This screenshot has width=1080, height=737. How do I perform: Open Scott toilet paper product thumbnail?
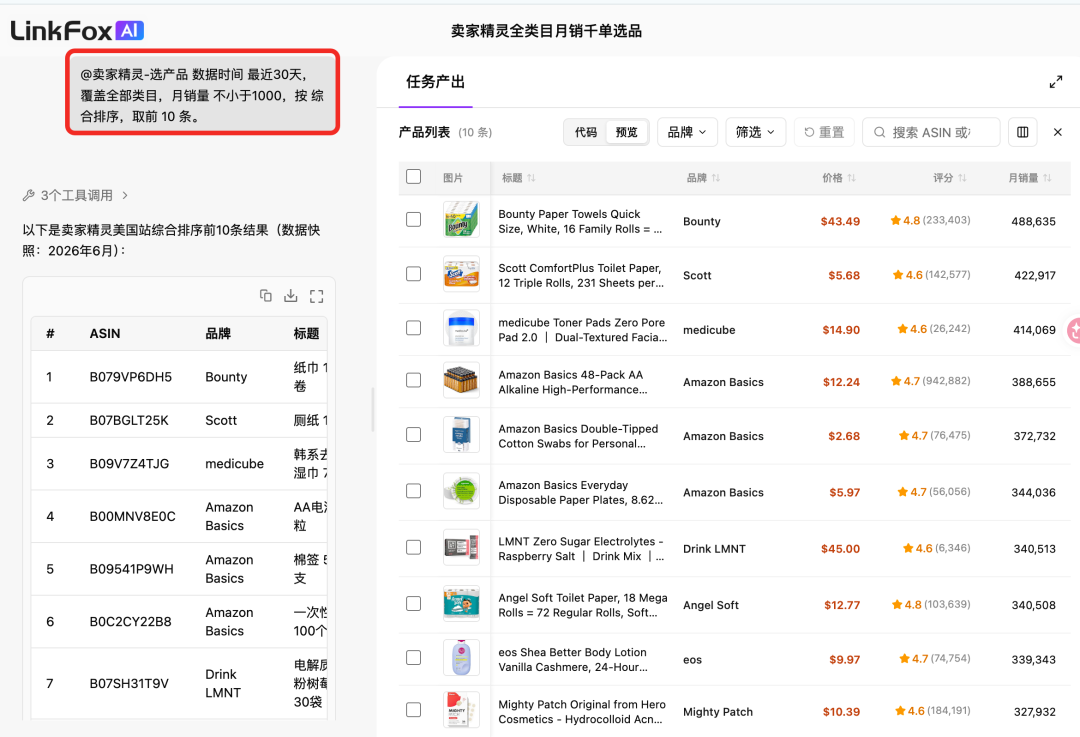coord(461,274)
